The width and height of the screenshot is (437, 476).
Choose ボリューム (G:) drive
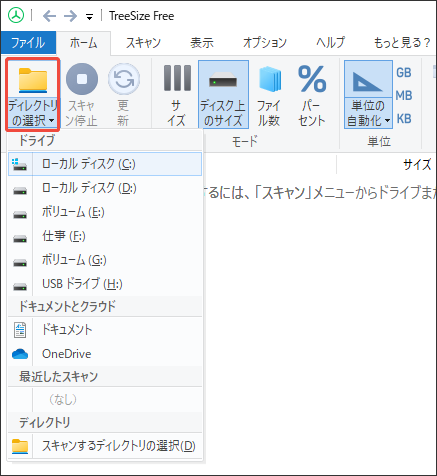click(105, 260)
